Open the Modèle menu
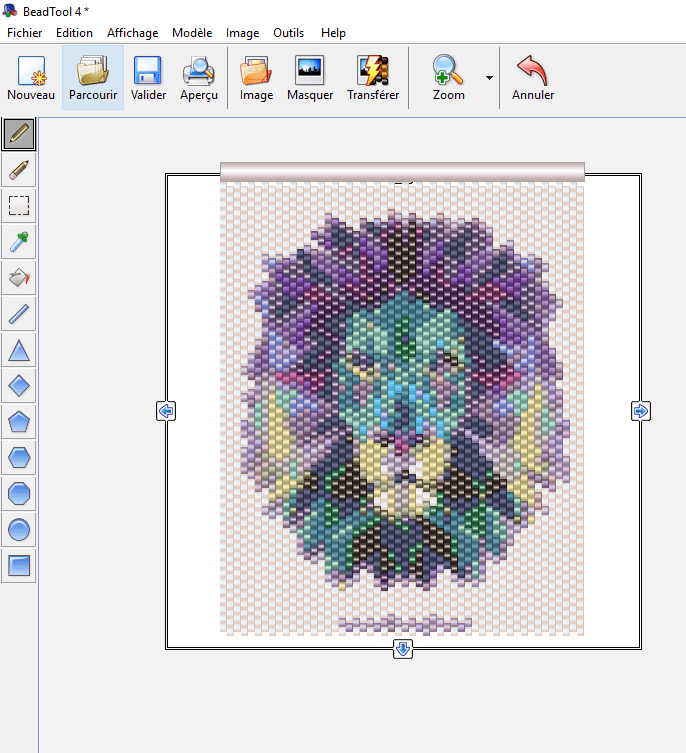This screenshot has height=753, width=686. tap(191, 33)
